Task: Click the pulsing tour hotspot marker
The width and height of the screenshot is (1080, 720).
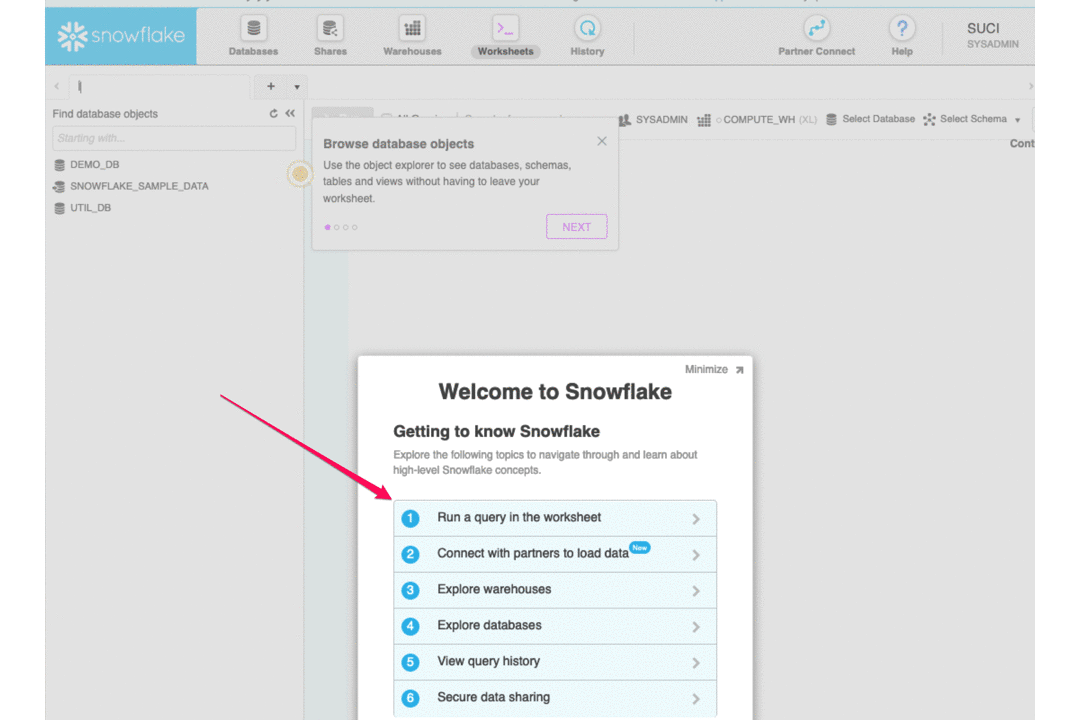Action: [300, 174]
